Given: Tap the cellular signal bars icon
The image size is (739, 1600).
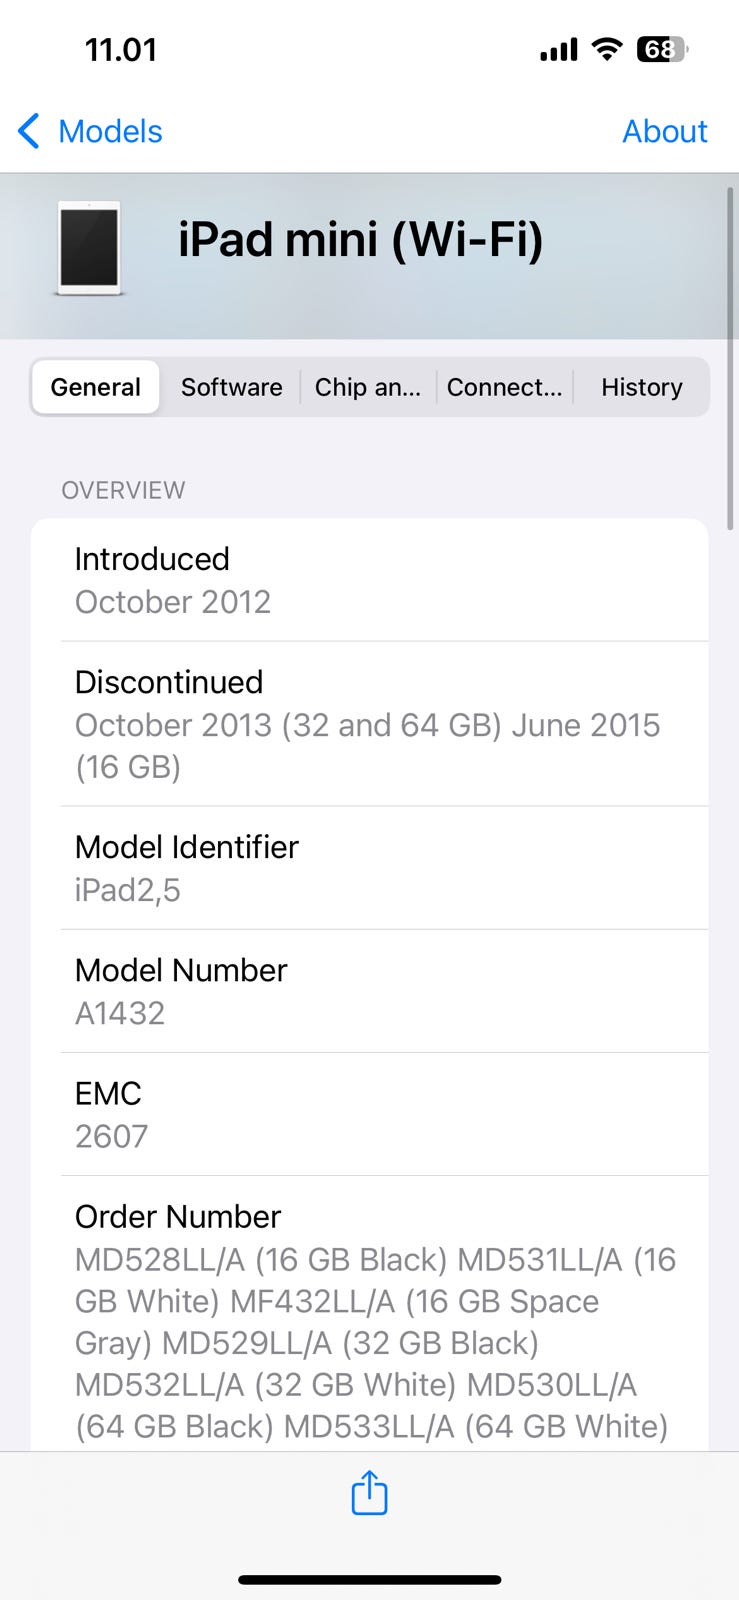Looking at the screenshot, I should pos(559,50).
